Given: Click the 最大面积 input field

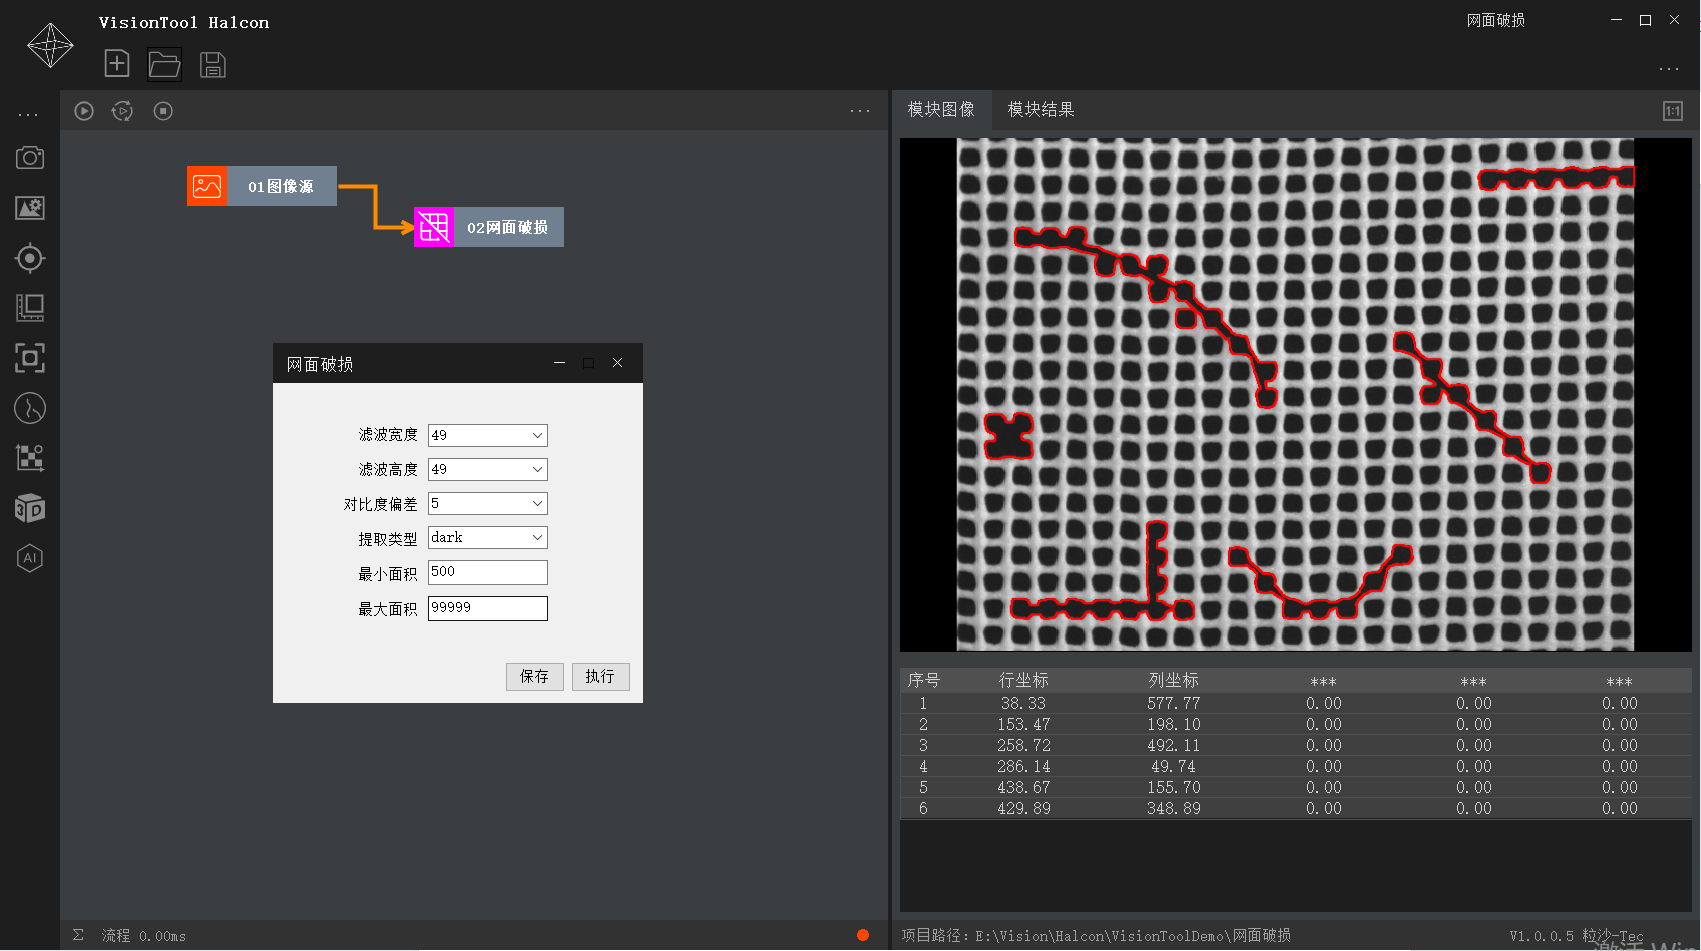Looking at the screenshot, I should click(487, 608).
